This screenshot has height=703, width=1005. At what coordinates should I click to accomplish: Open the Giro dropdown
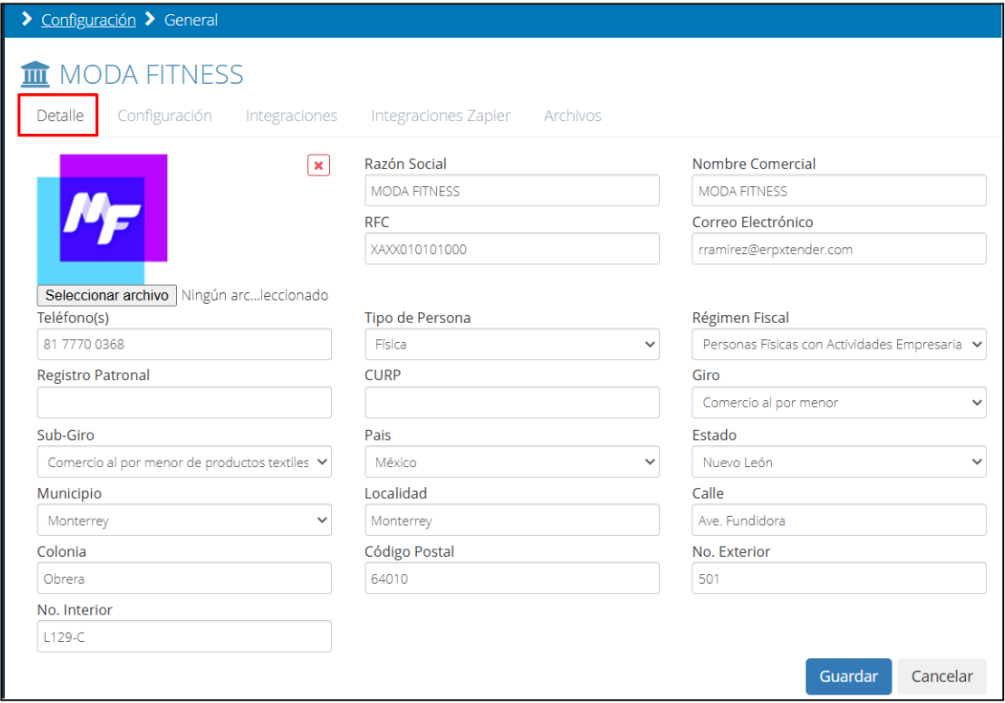coord(839,402)
